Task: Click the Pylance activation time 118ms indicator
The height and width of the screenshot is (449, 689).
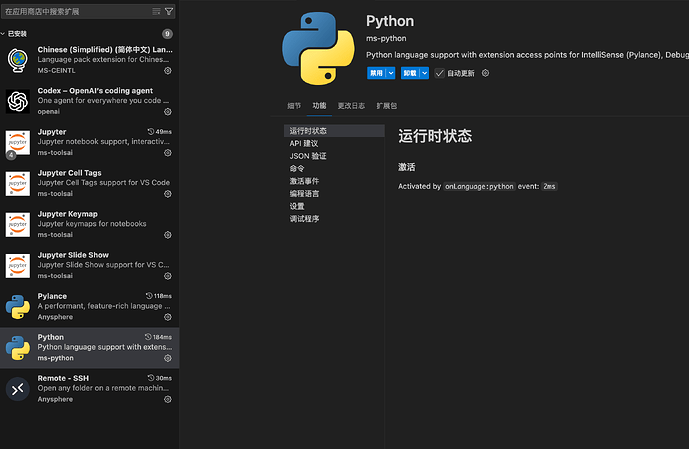Action: click(159, 296)
